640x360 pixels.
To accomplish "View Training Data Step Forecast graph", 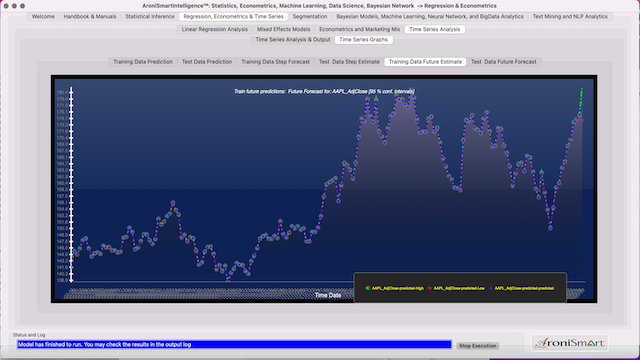I will [x=276, y=62].
